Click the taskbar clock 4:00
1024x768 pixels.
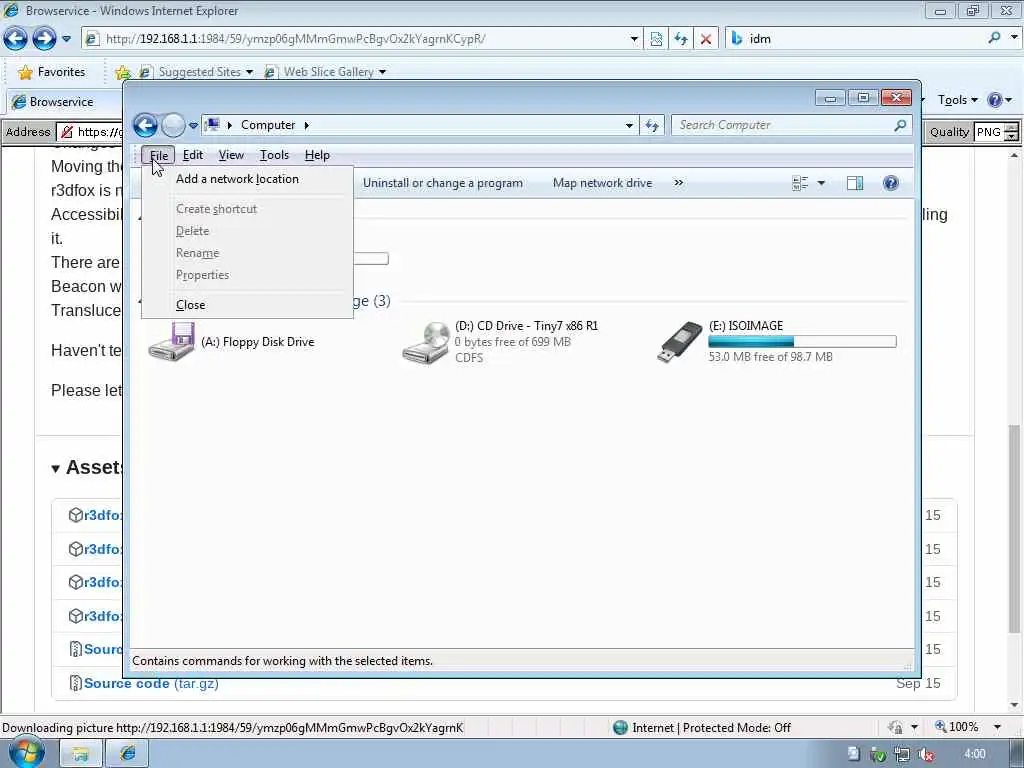point(975,754)
